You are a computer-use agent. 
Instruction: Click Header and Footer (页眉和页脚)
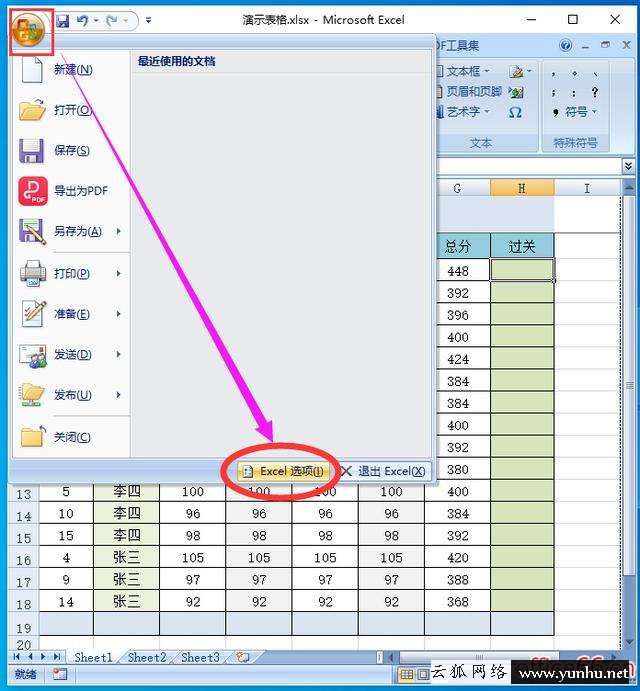470,92
